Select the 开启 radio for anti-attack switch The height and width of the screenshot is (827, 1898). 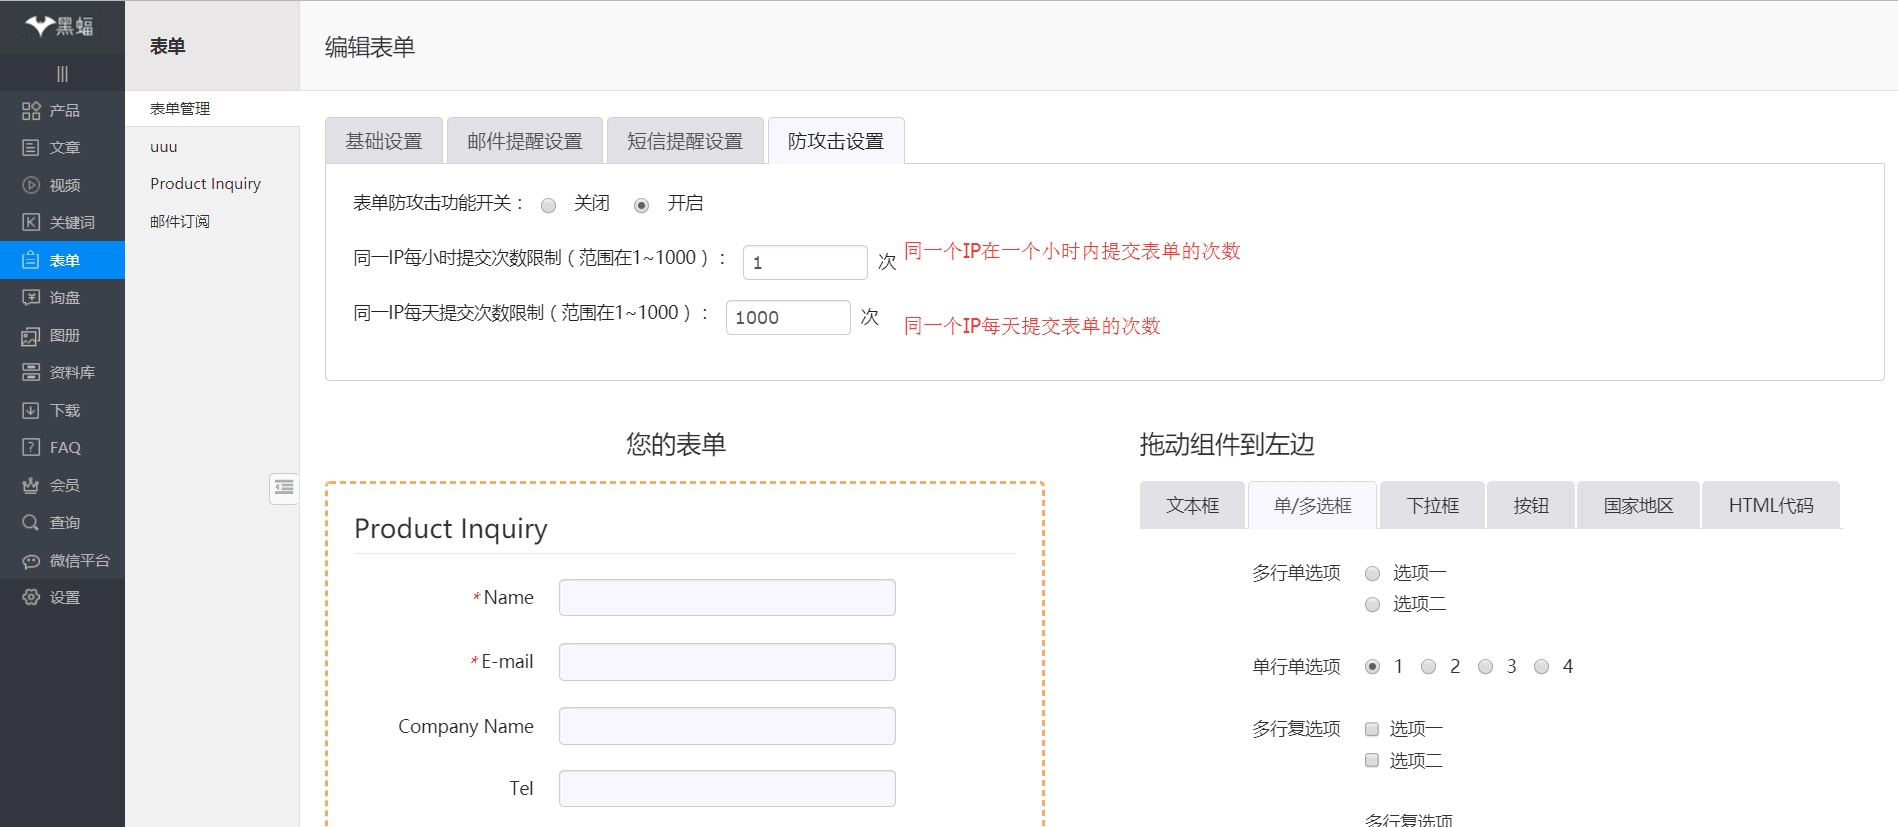642,205
